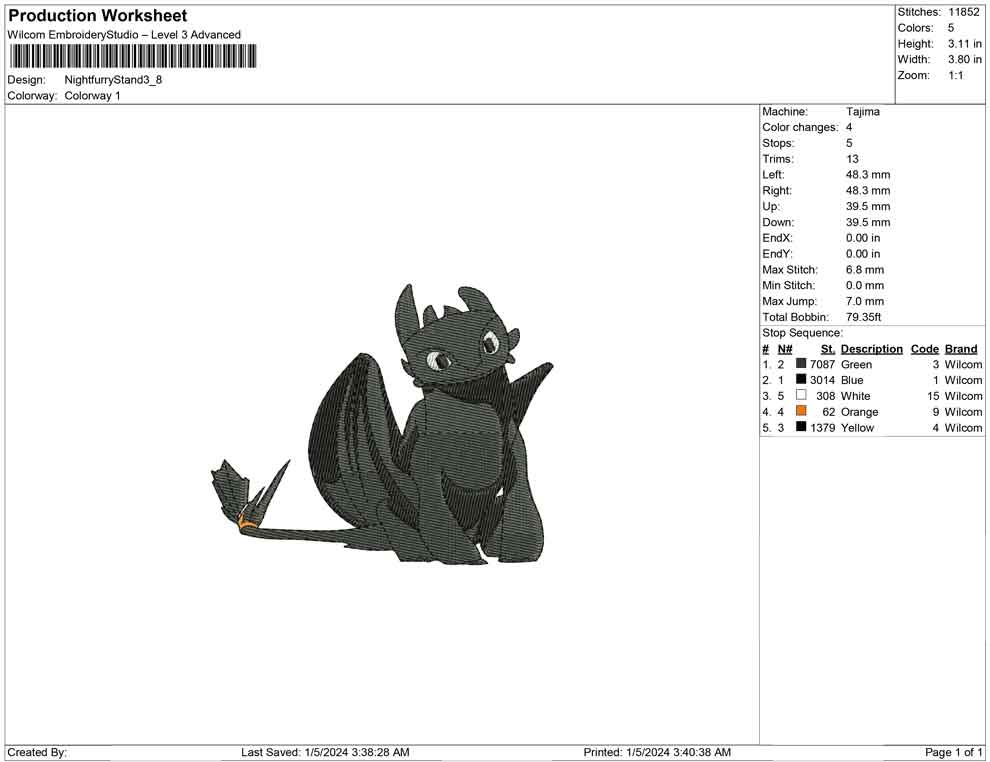Click the Color changes value 4
The width and height of the screenshot is (990, 762).
click(849, 128)
